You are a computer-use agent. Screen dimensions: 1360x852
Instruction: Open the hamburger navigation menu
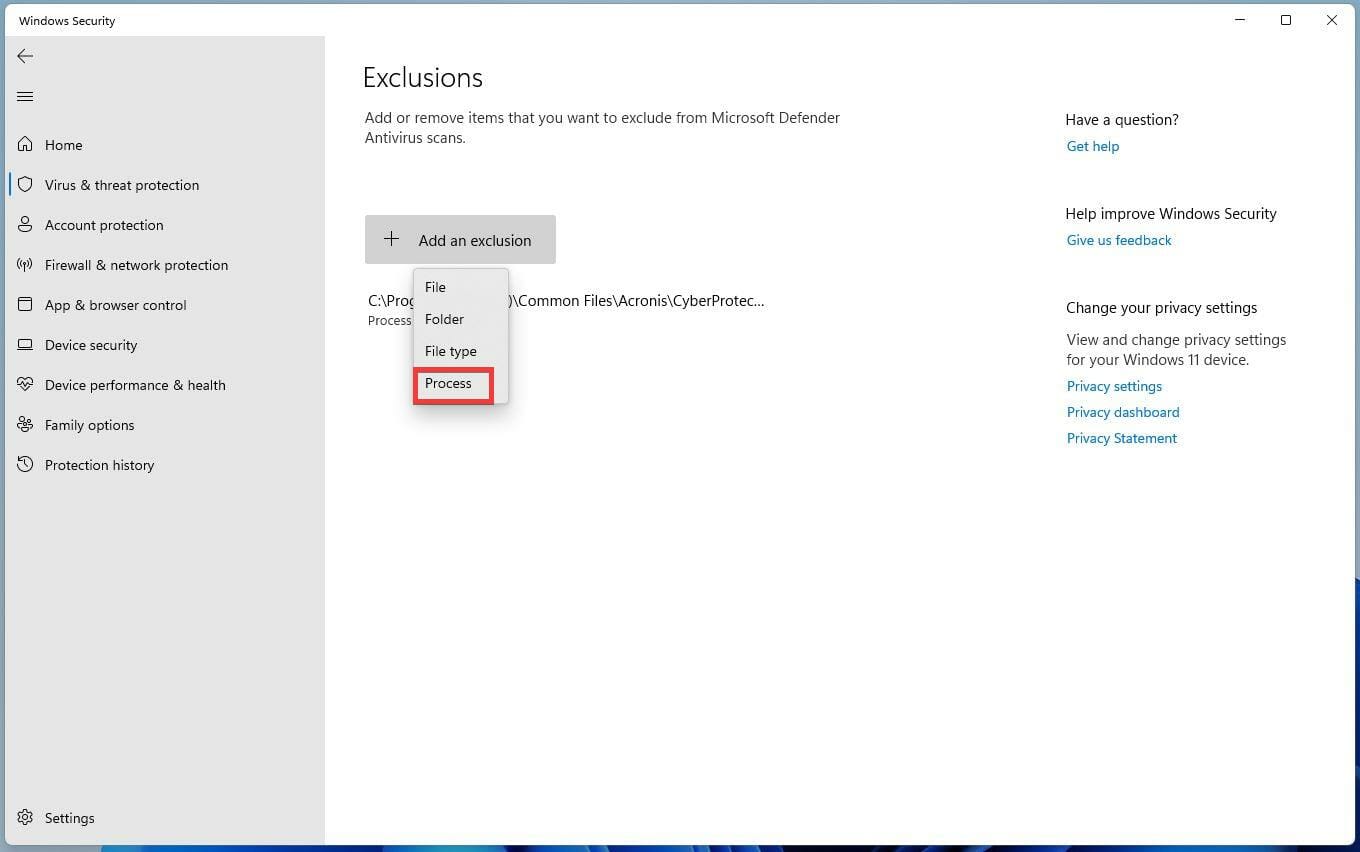click(25, 96)
